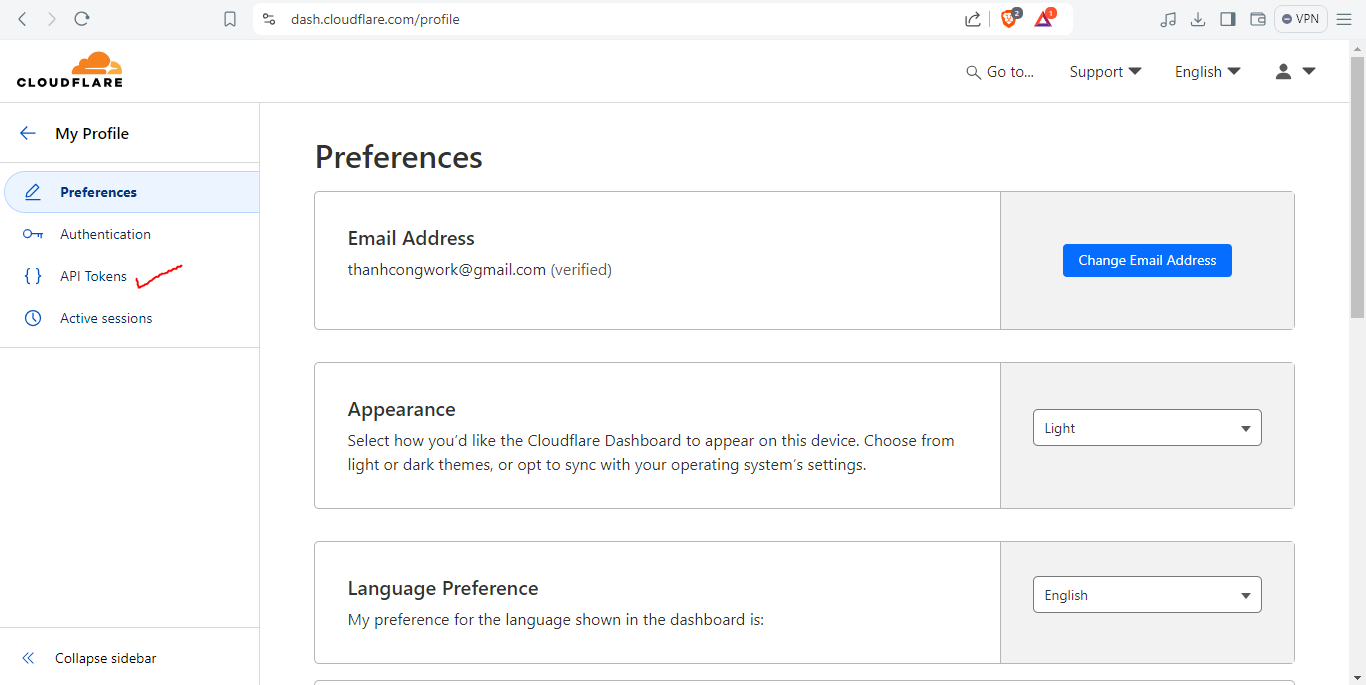Click the share icon in the address bar
This screenshot has height=685, width=1366.
click(973, 19)
